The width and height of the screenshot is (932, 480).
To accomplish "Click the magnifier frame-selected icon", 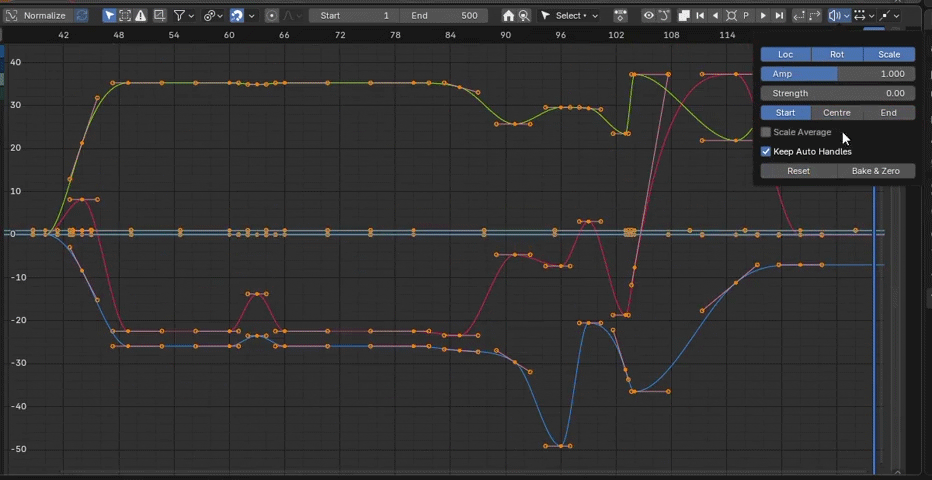I will tap(523, 16).
